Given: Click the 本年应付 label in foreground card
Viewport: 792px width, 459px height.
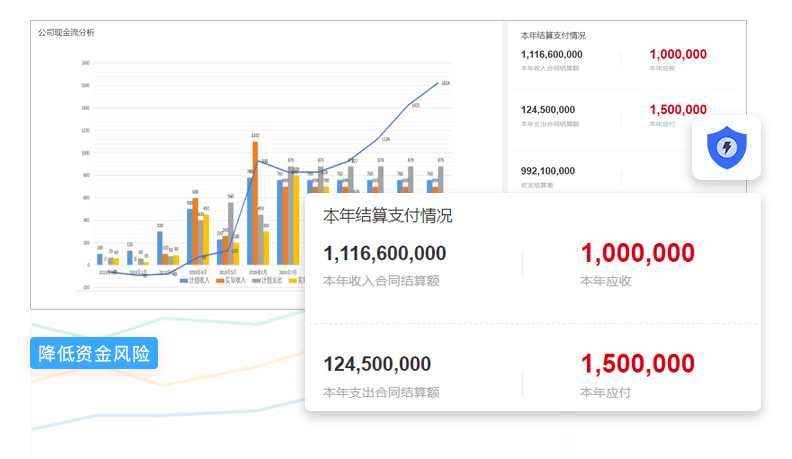Looking at the screenshot, I should (x=605, y=392).
